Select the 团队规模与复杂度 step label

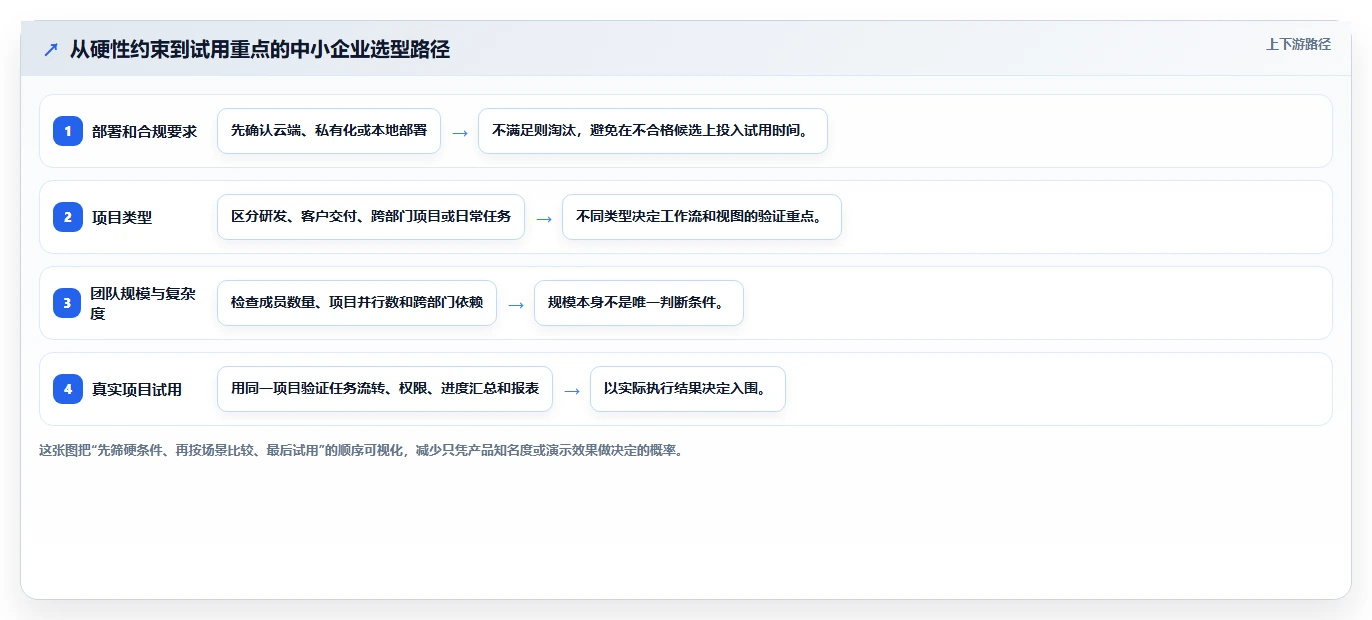point(143,303)
